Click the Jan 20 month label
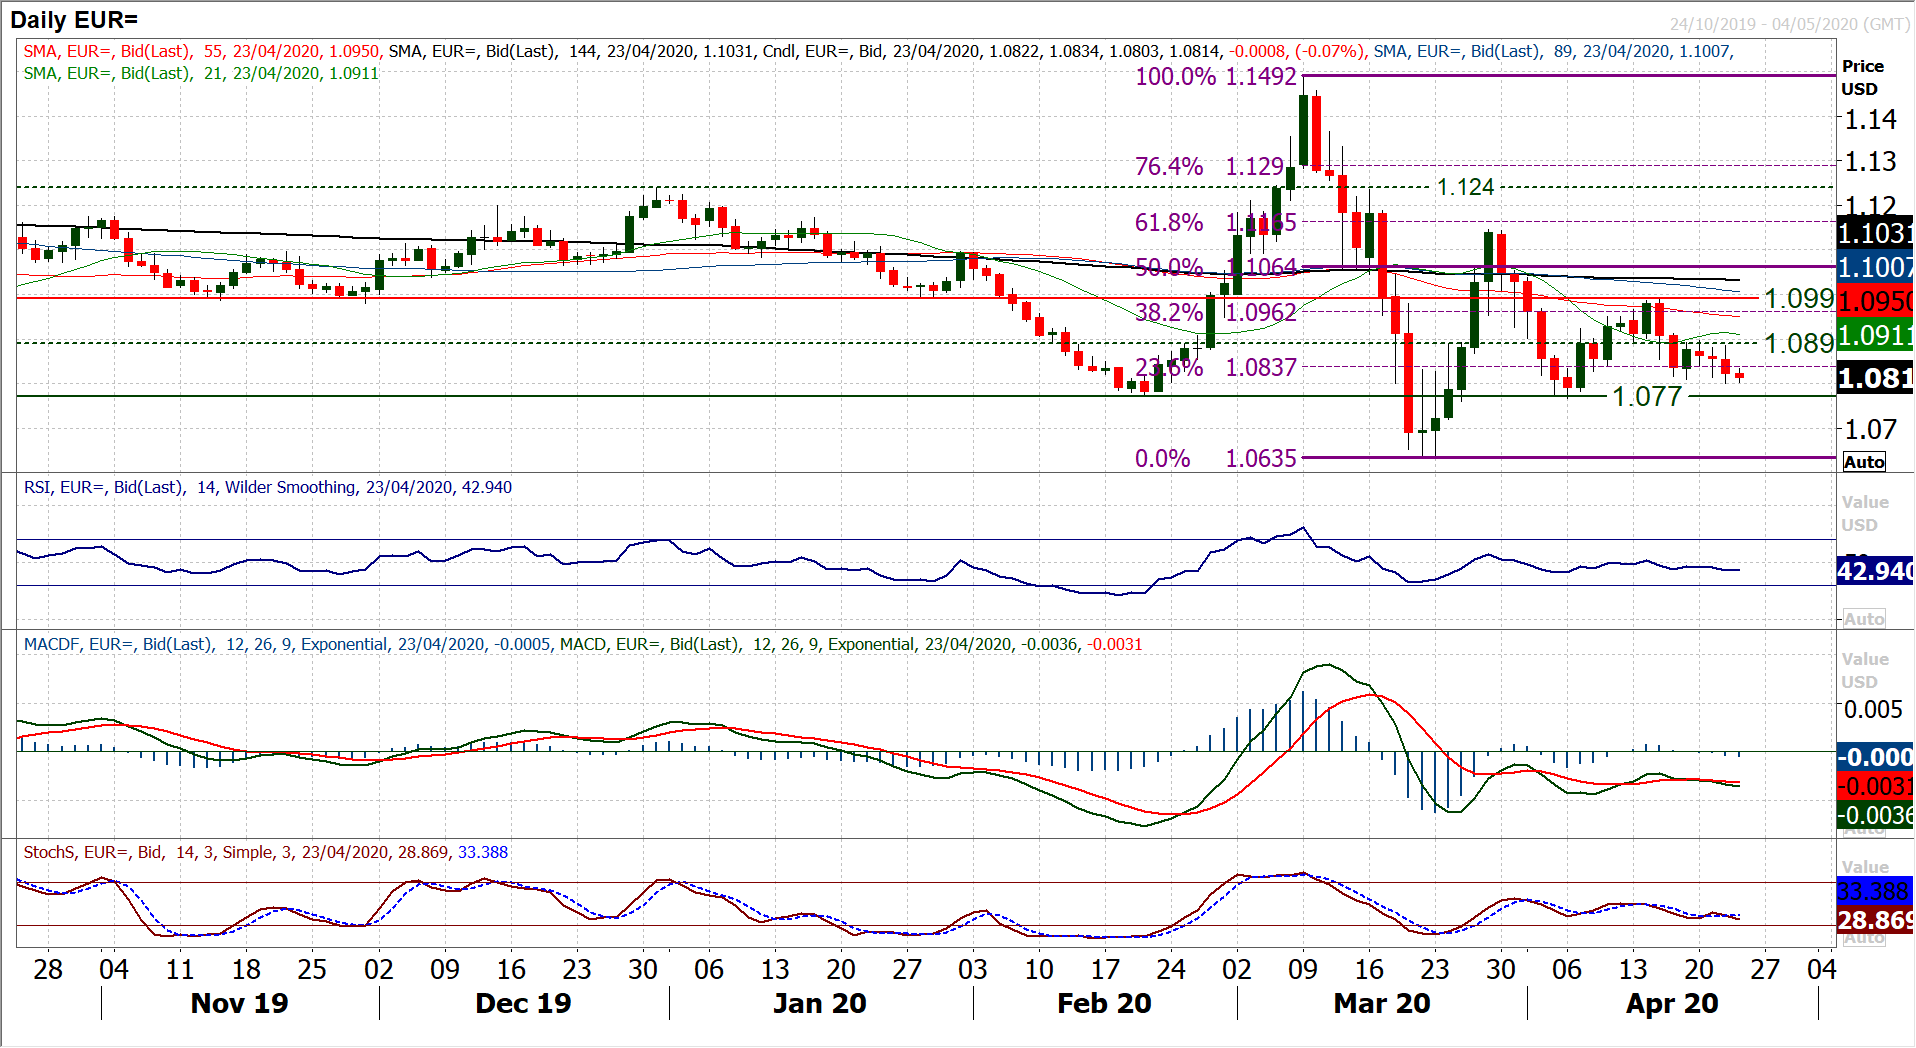Image resolution: width=1916 pixels, height=1048 pixels. [x=819, y=1003]
